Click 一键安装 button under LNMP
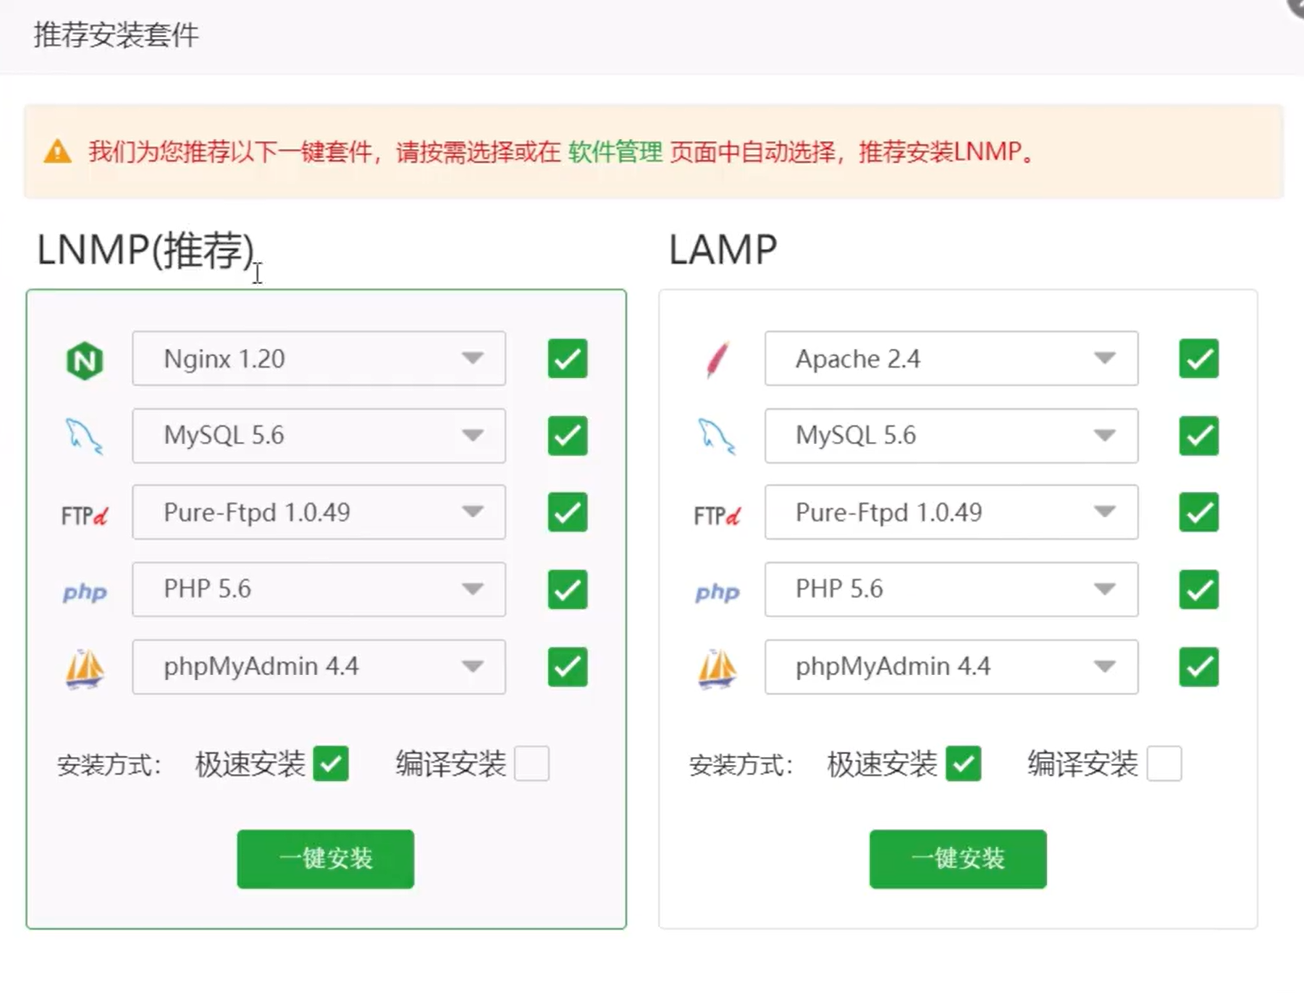The width and height of the screenshot is (1304, 993). [325, 859]
